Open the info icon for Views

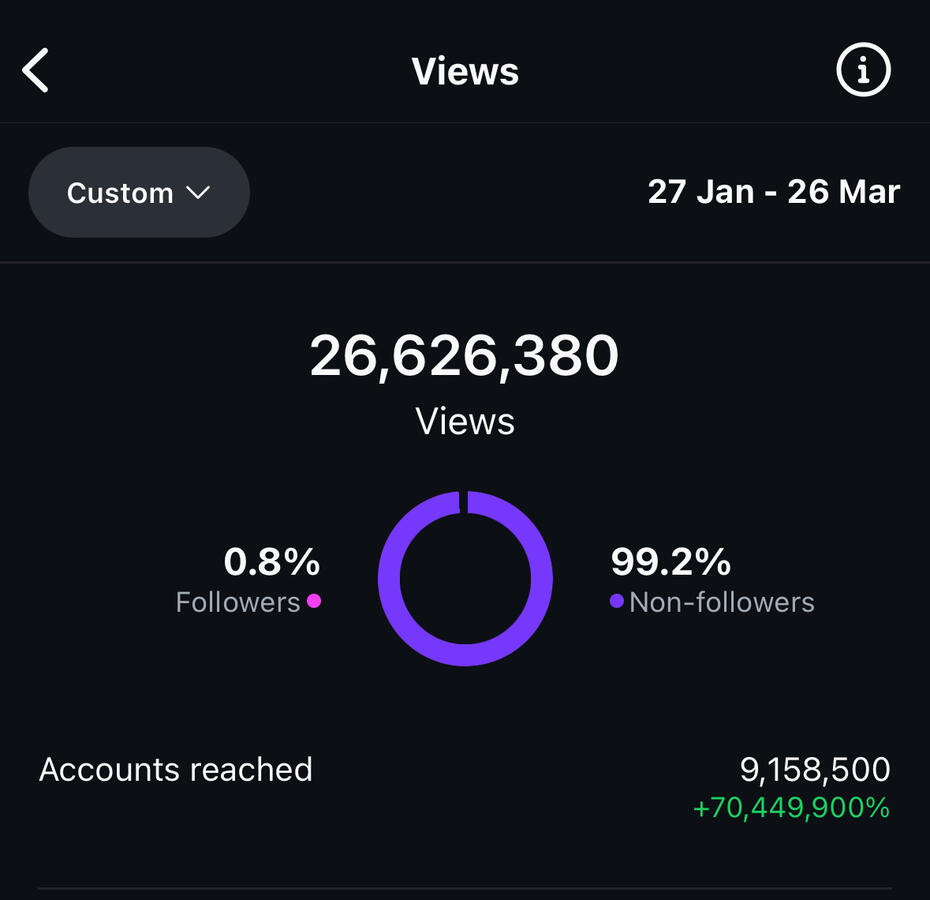click(862, 71)
